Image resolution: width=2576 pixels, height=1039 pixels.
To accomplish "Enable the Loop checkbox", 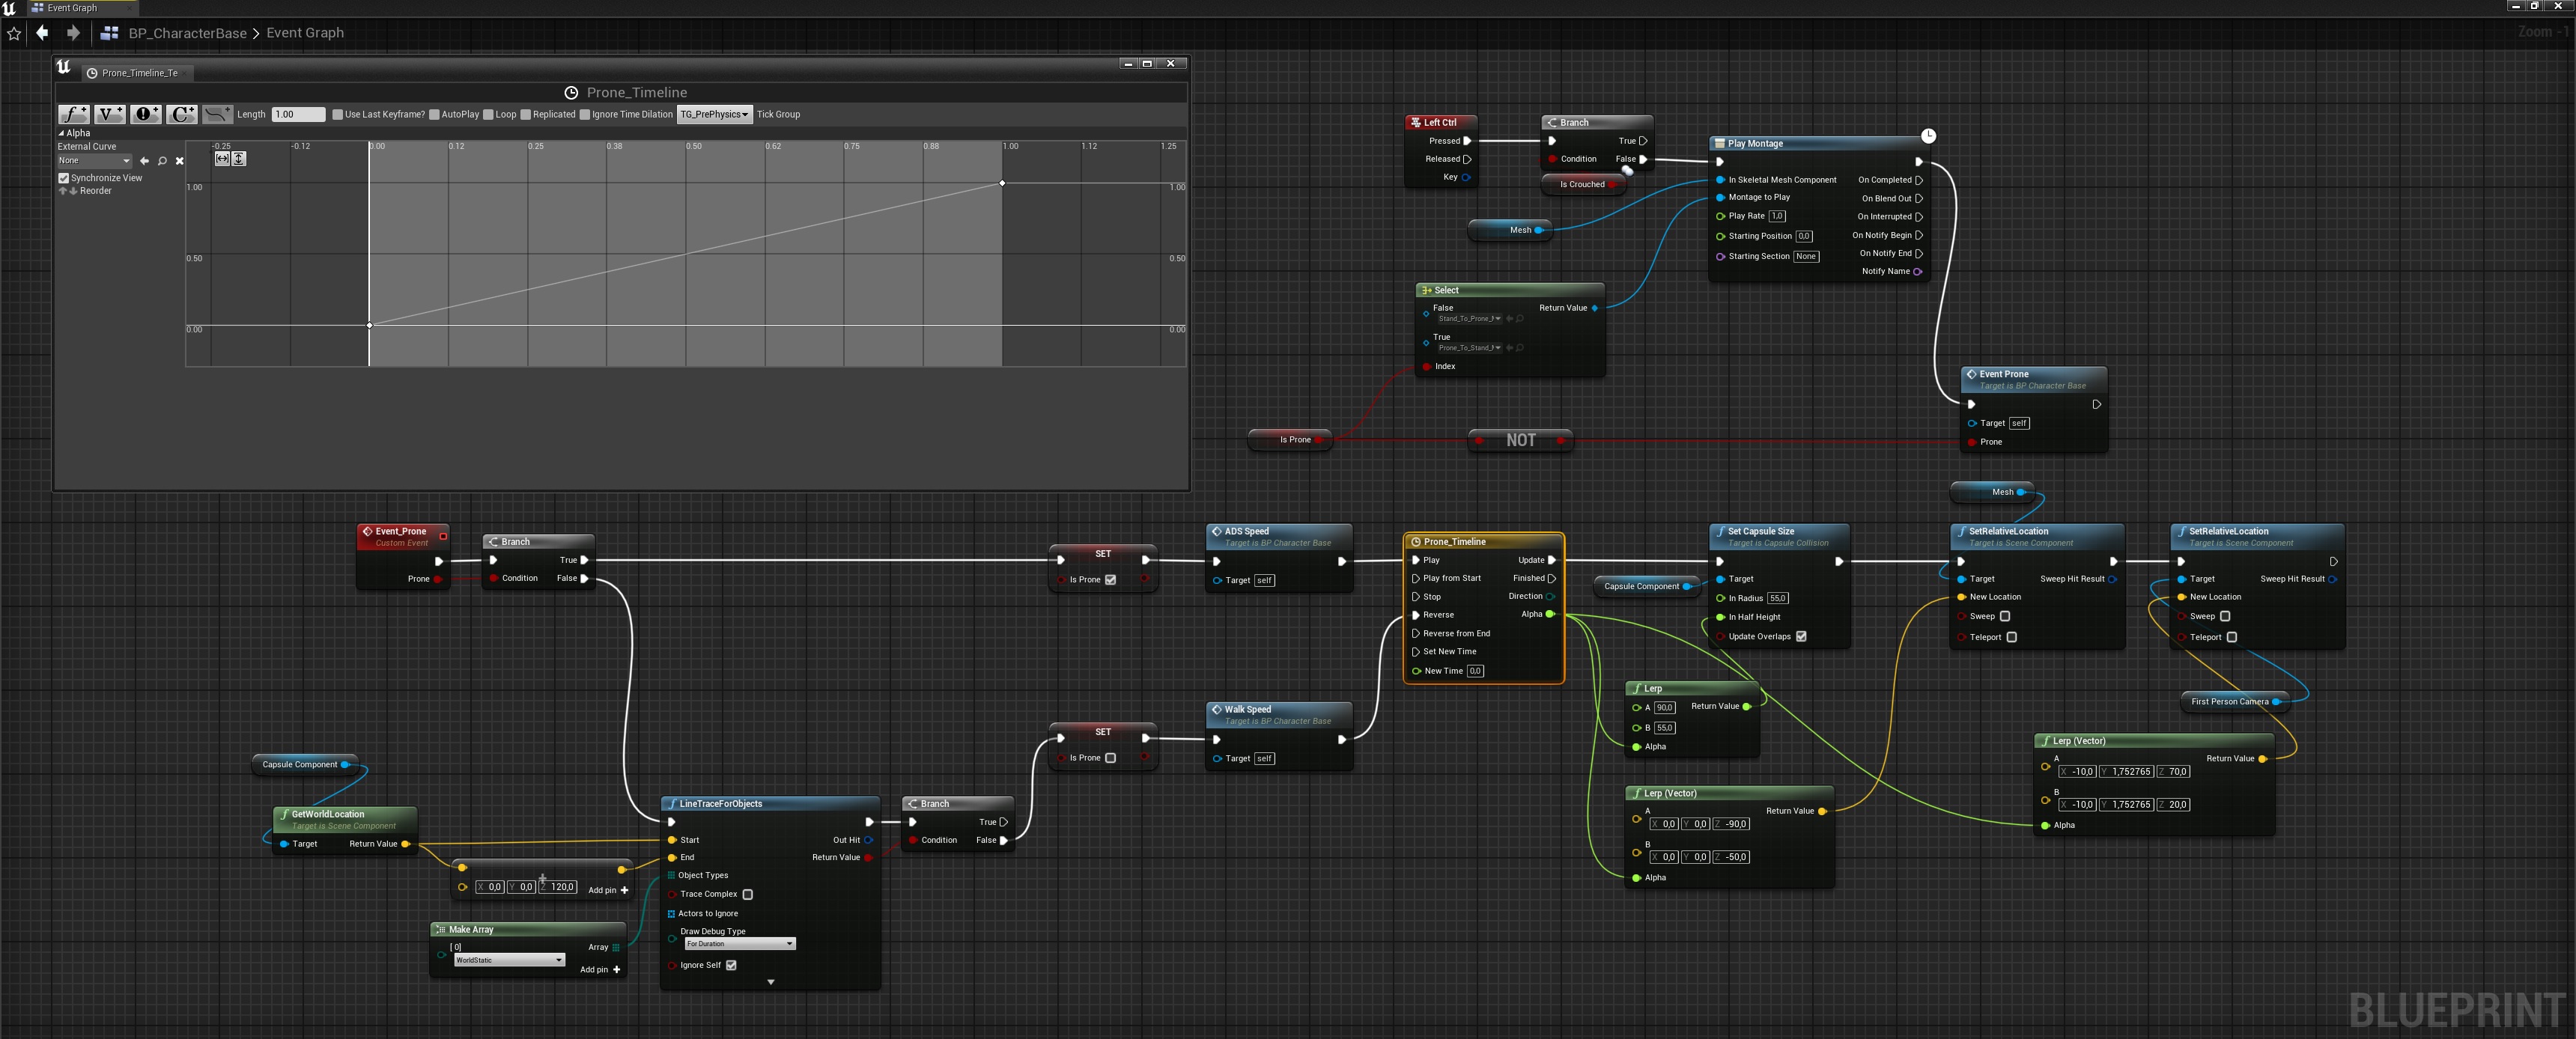I will click(488, 114).
